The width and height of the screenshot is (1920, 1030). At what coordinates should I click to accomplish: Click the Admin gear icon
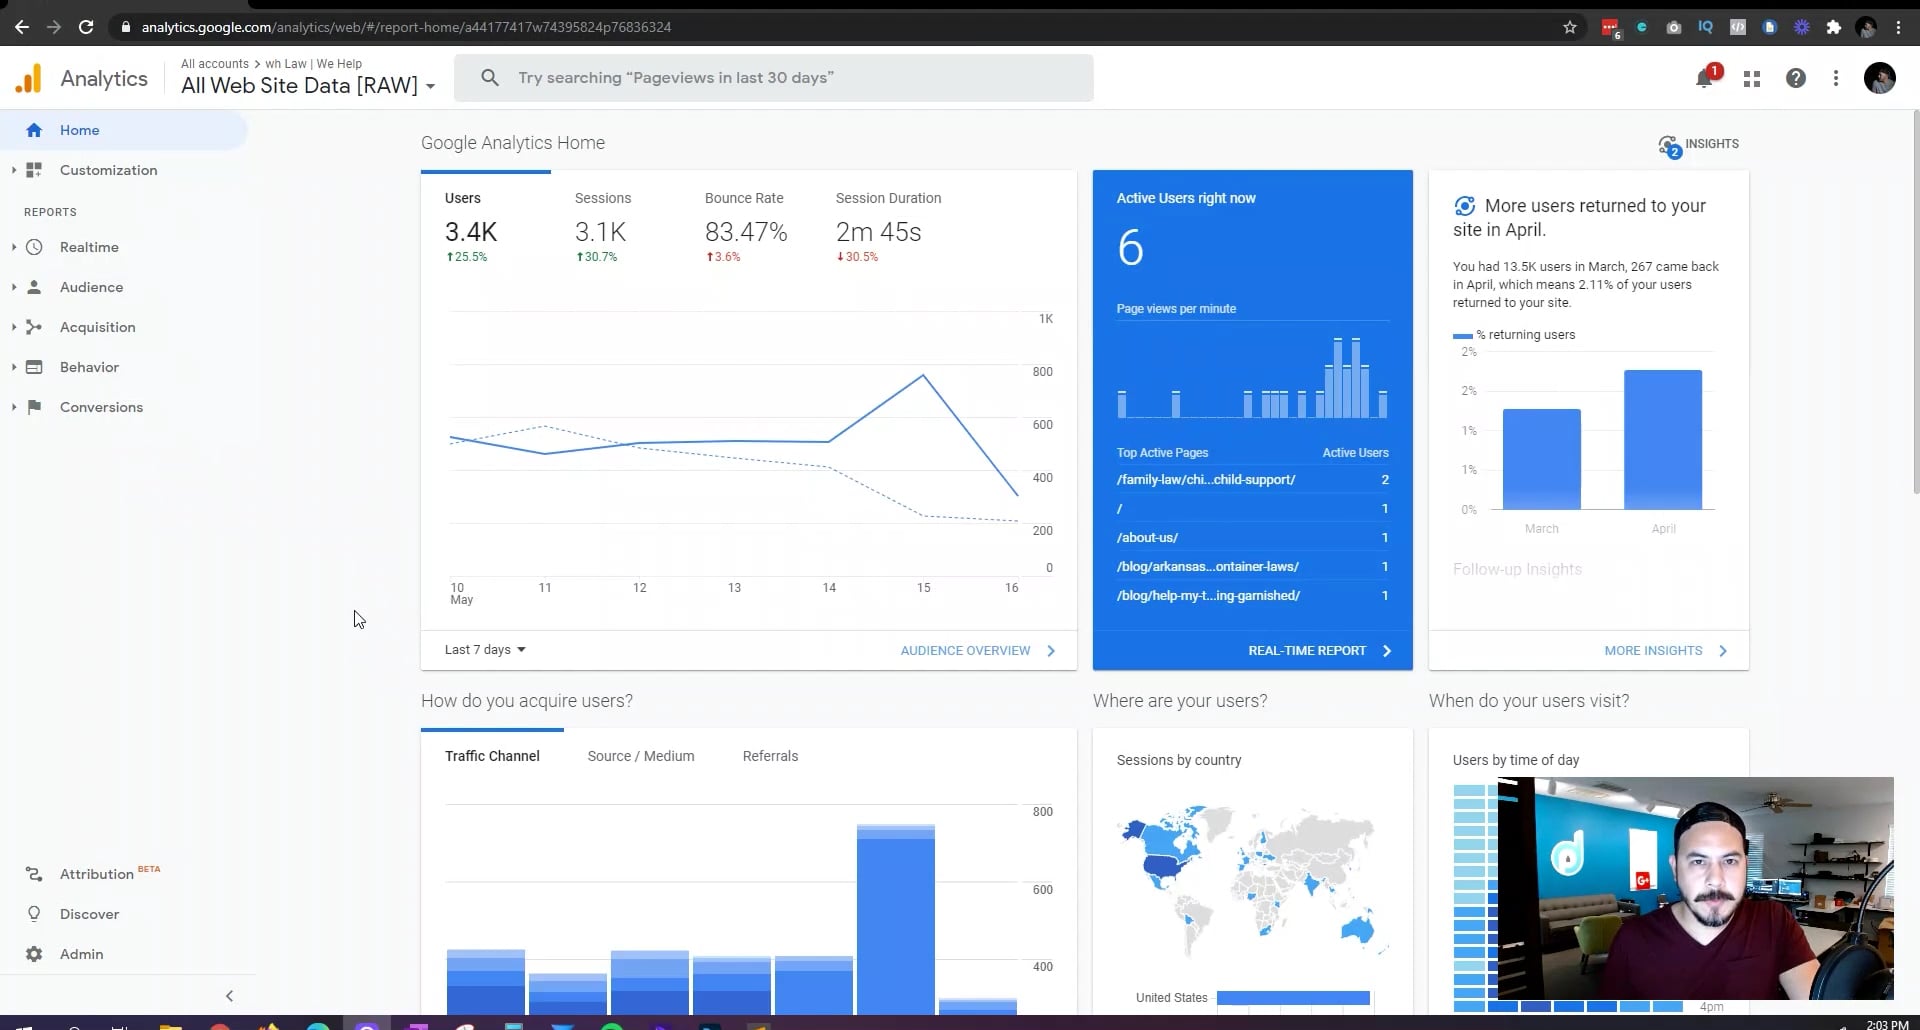pos(34,954)
